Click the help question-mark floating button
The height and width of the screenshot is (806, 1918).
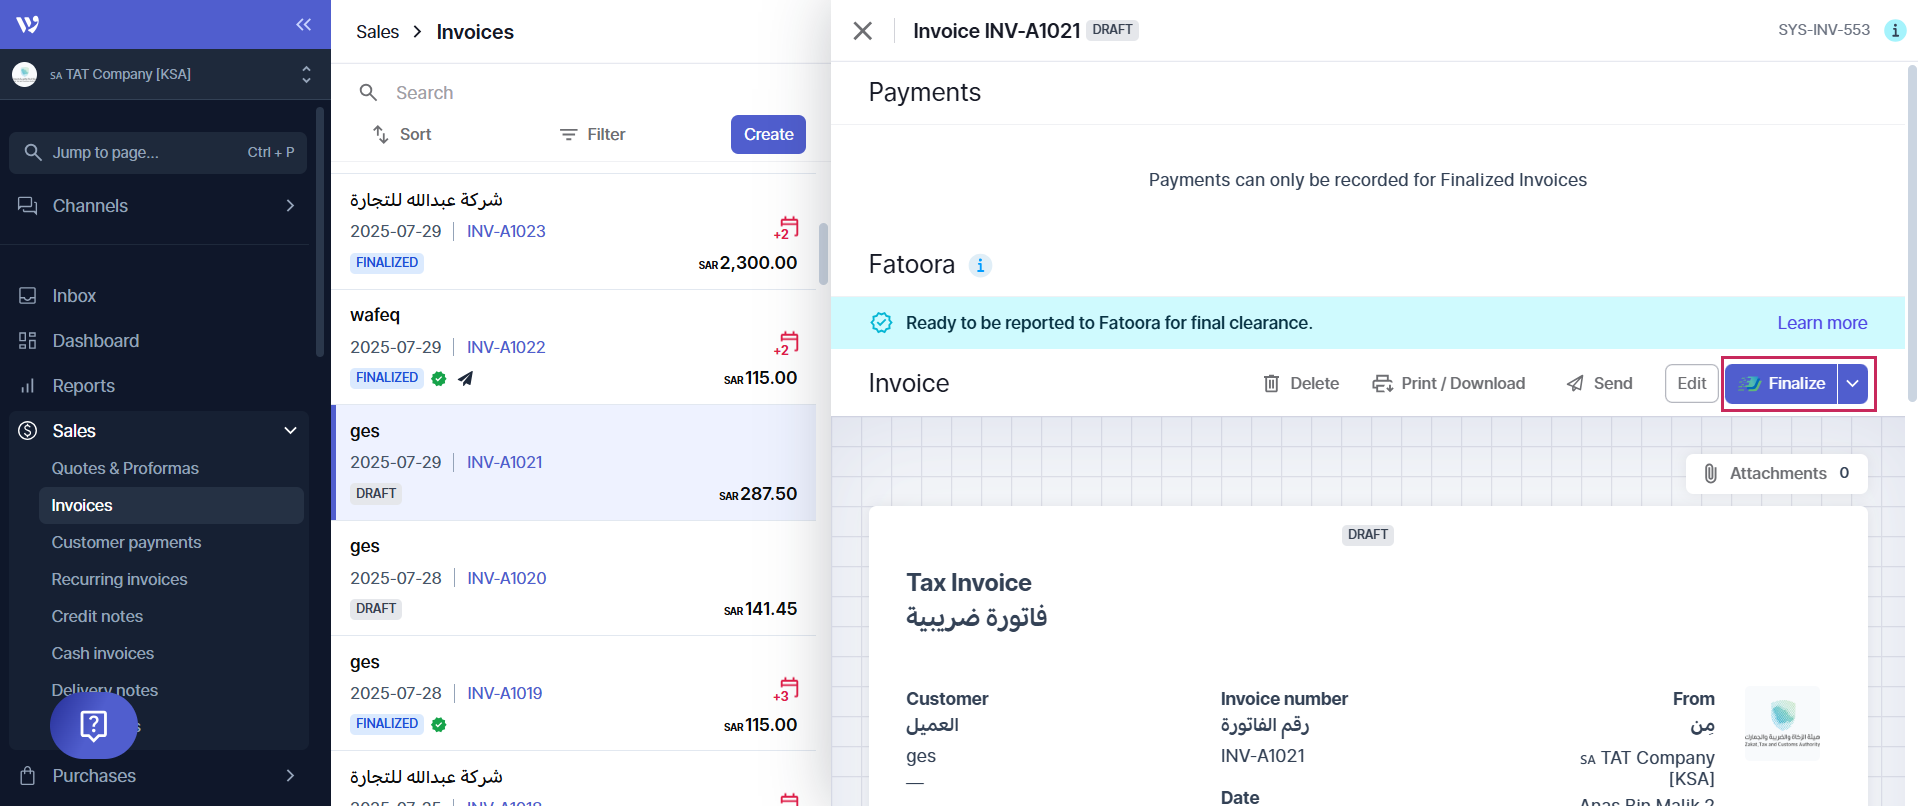(94, 725)
